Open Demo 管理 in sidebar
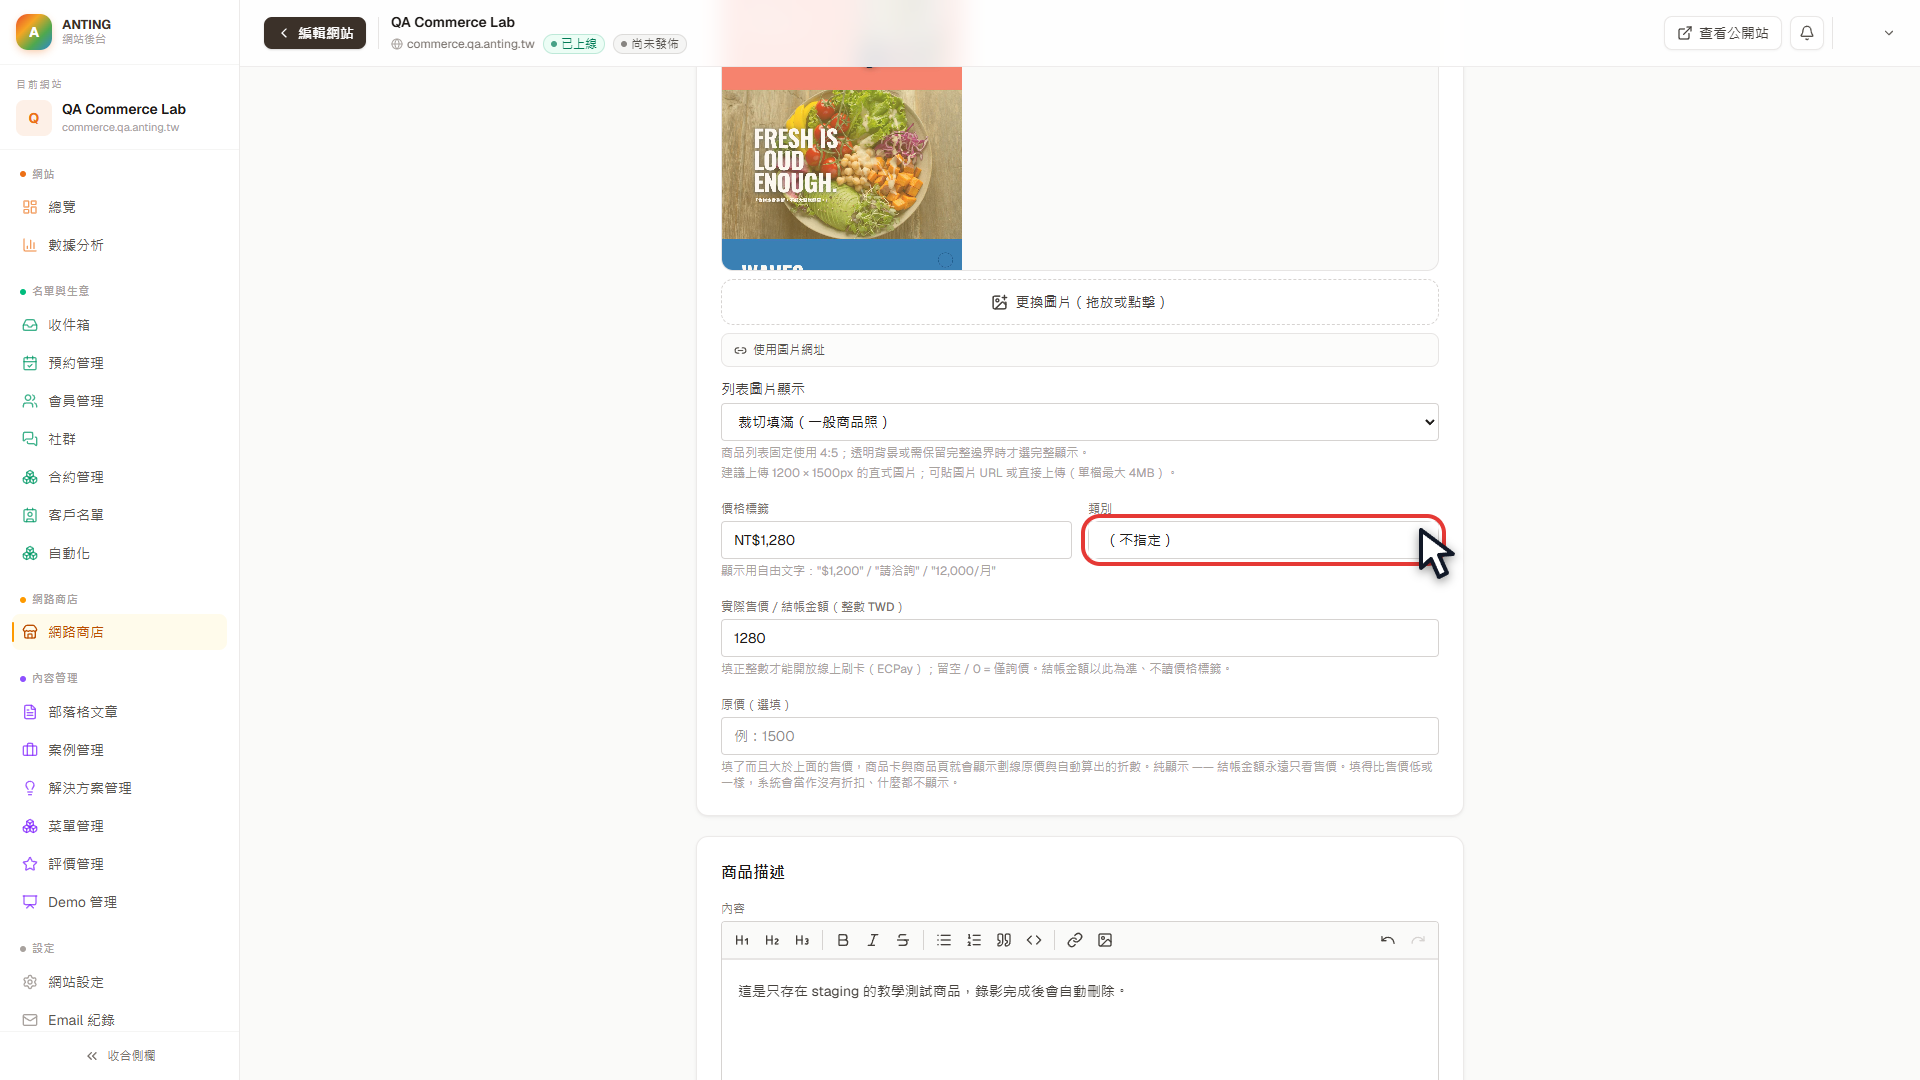 [x=119, y=902]
